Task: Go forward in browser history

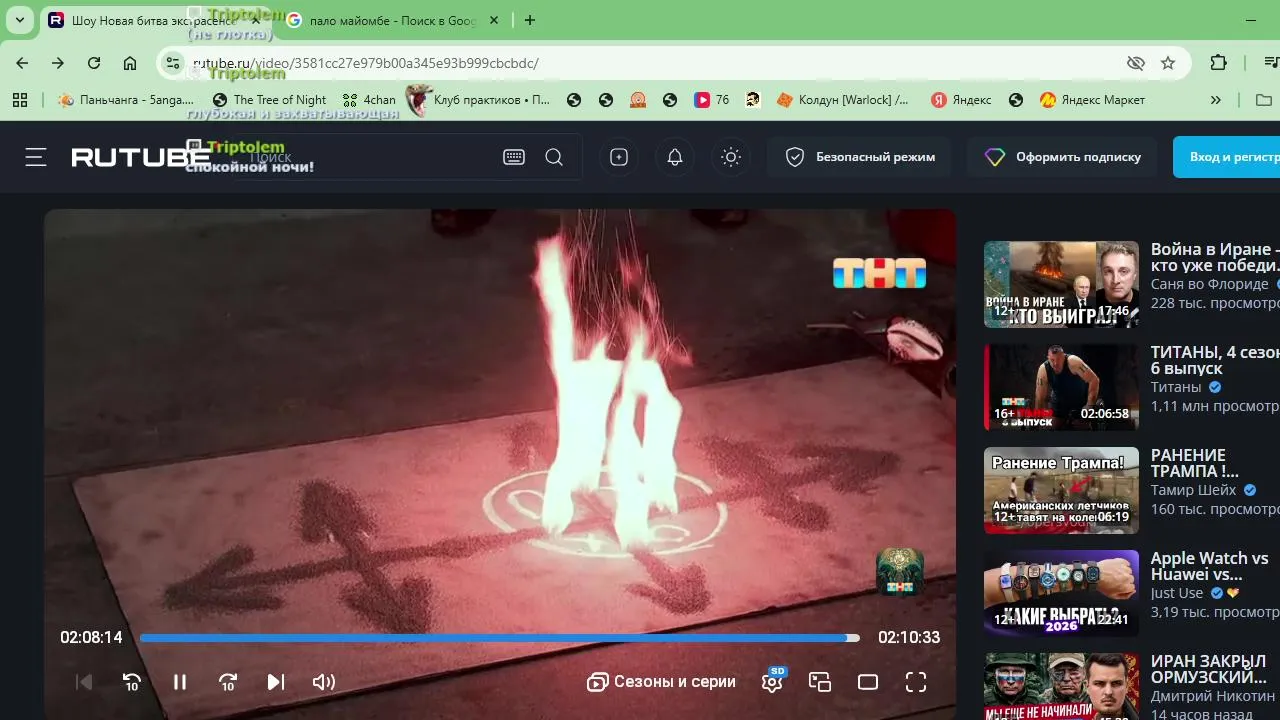Action: pyautogui.click(x=58, y=63)
